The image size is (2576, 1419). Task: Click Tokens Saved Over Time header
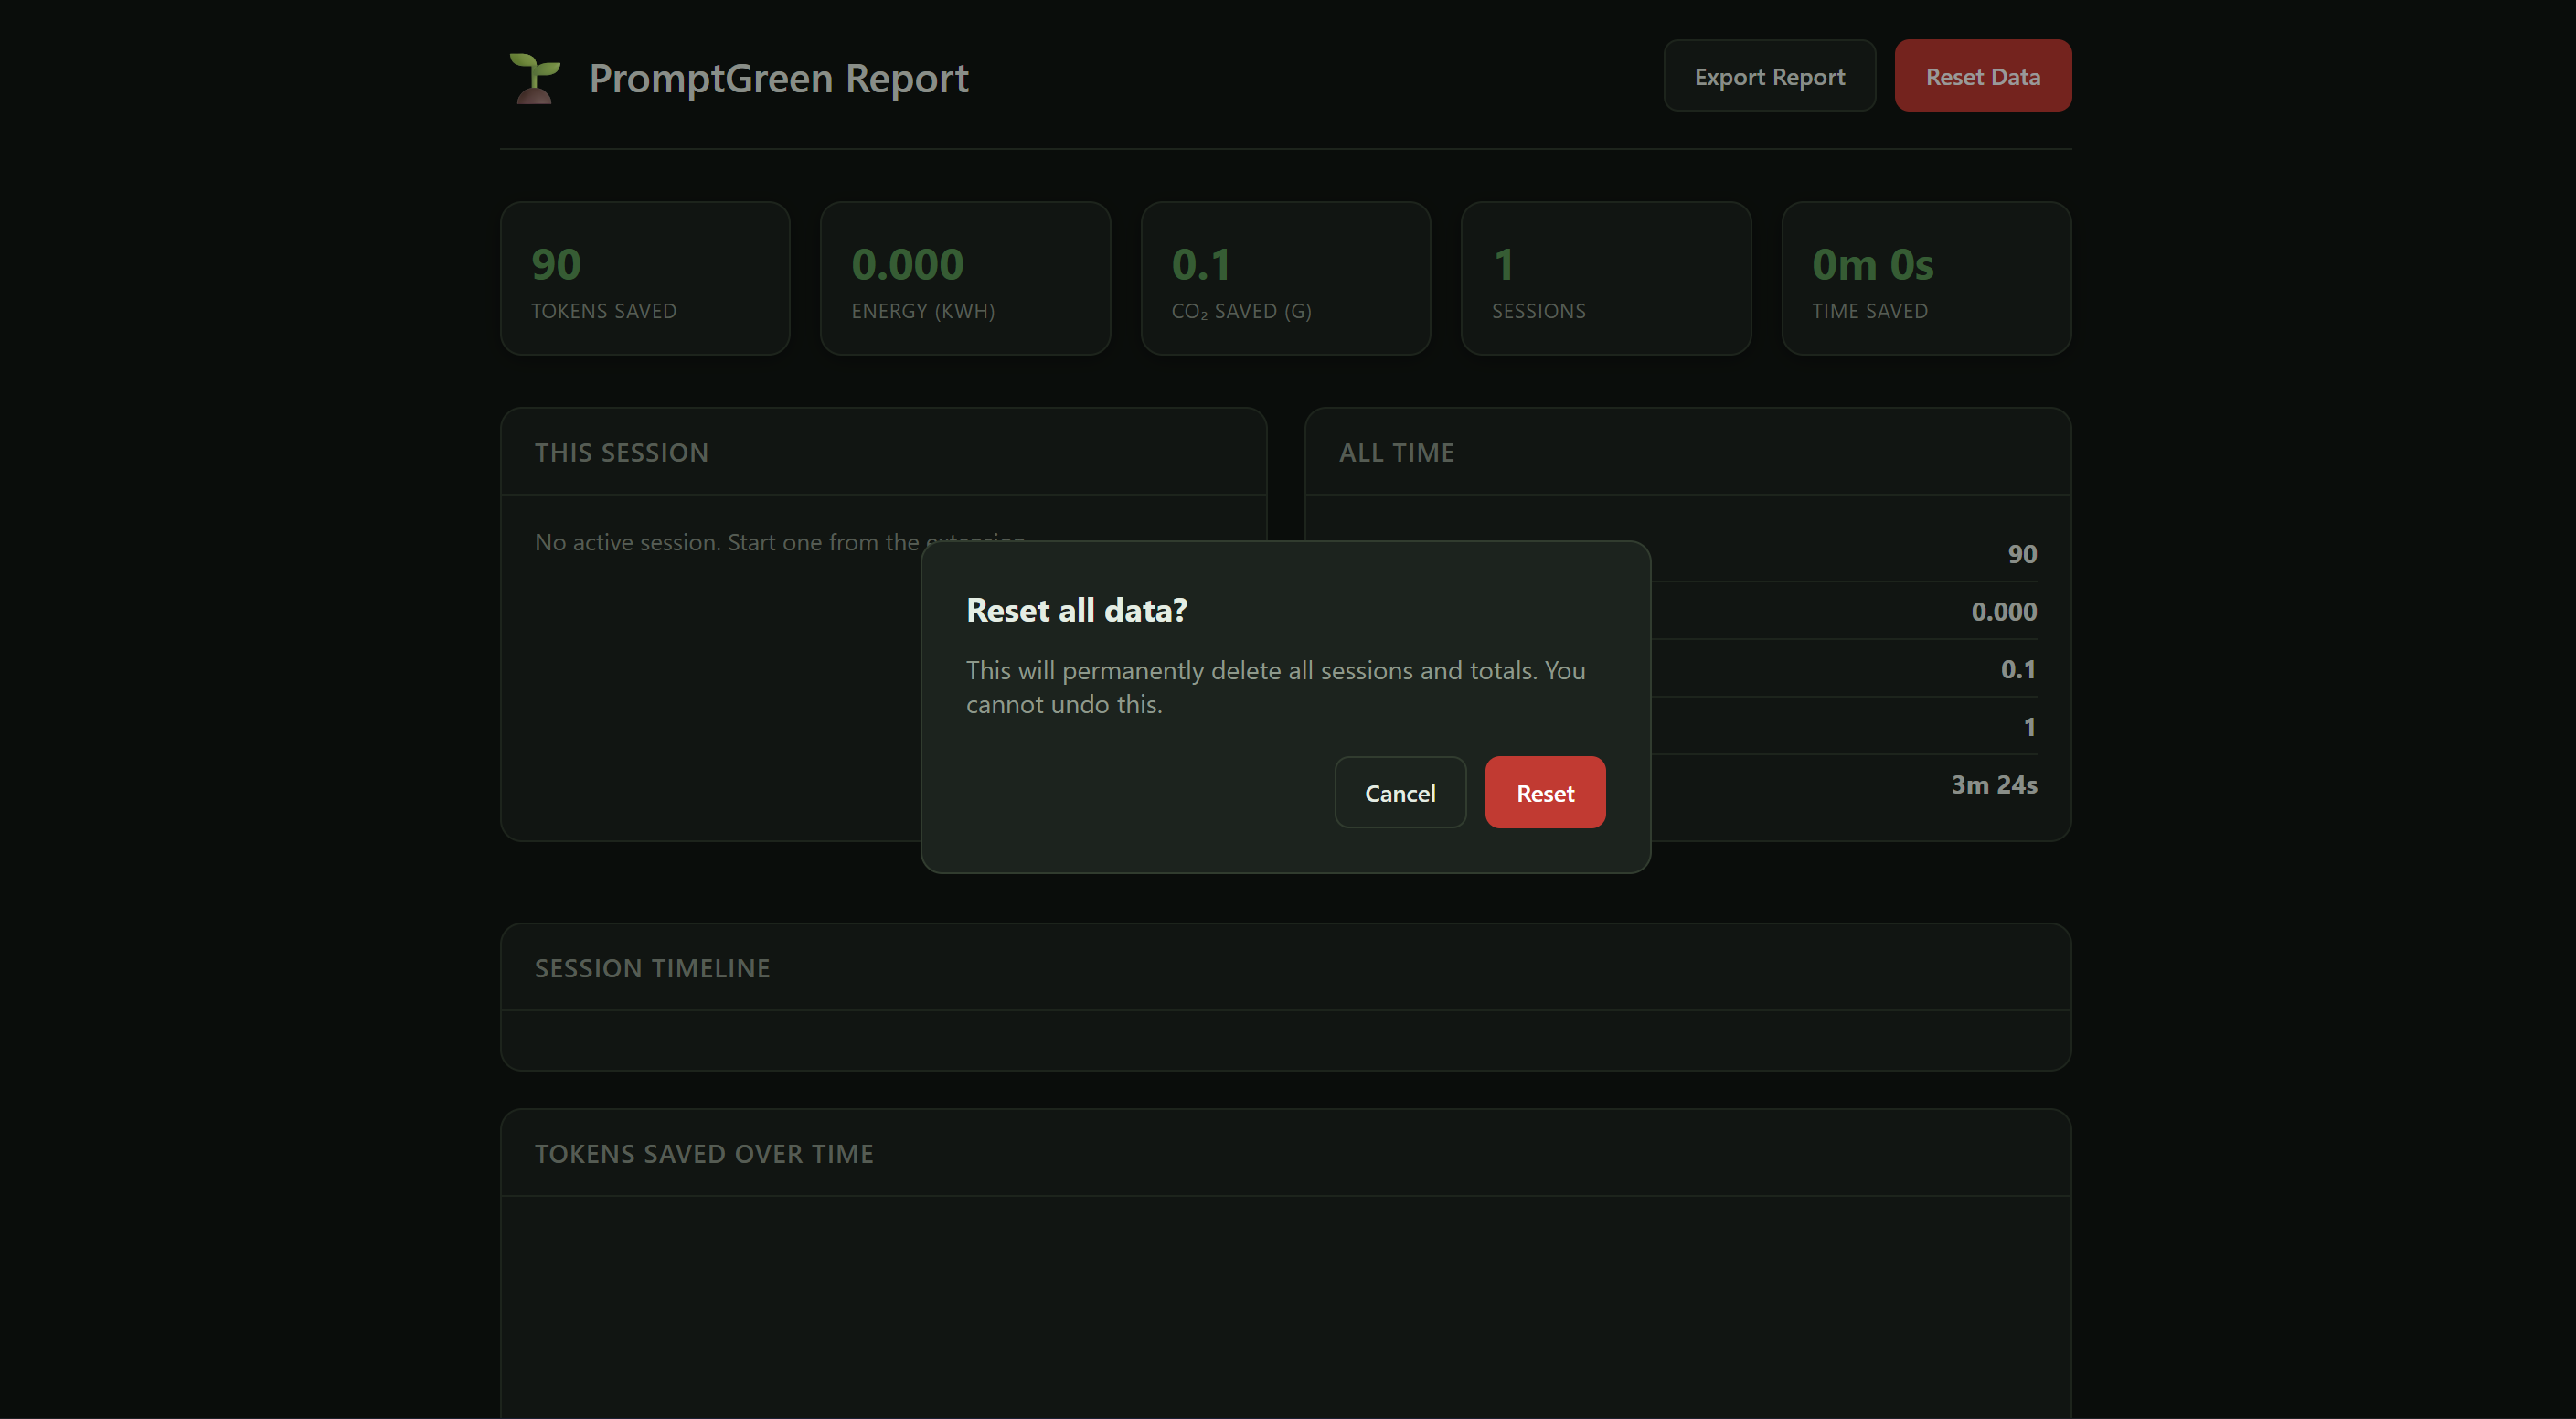pos(704,1153)
